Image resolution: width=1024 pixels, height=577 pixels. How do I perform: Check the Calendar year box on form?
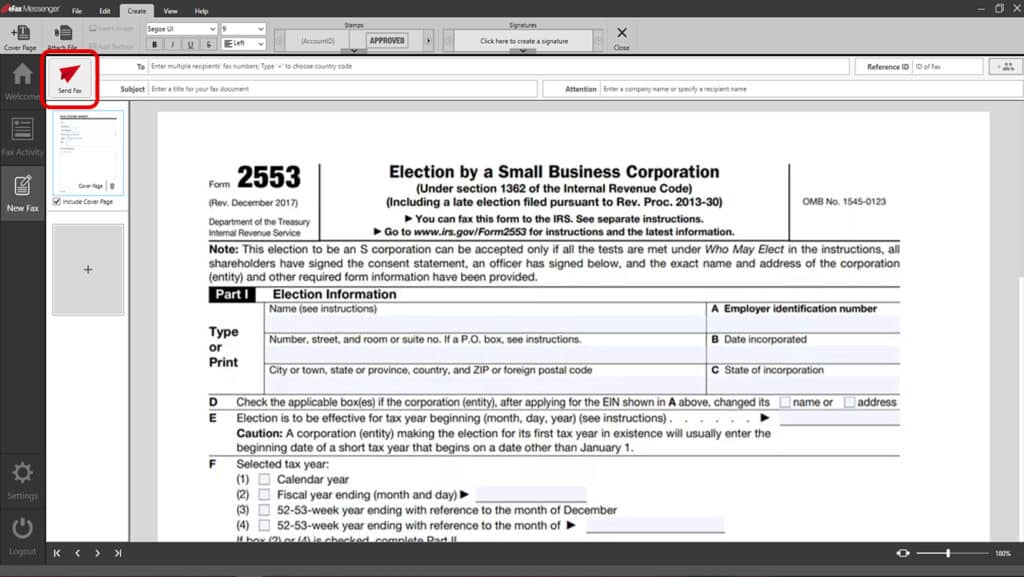coord(264,480)
